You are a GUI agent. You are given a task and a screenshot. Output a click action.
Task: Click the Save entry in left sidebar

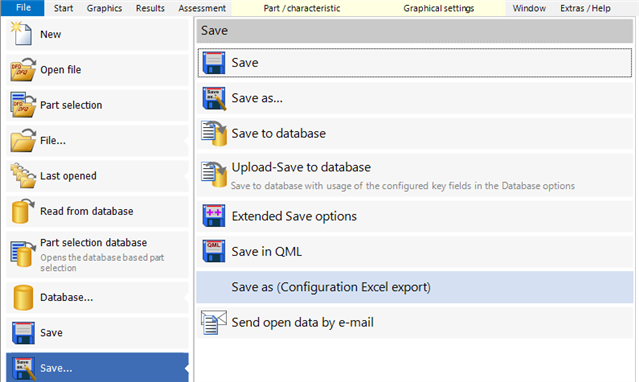tap(97, 333)
